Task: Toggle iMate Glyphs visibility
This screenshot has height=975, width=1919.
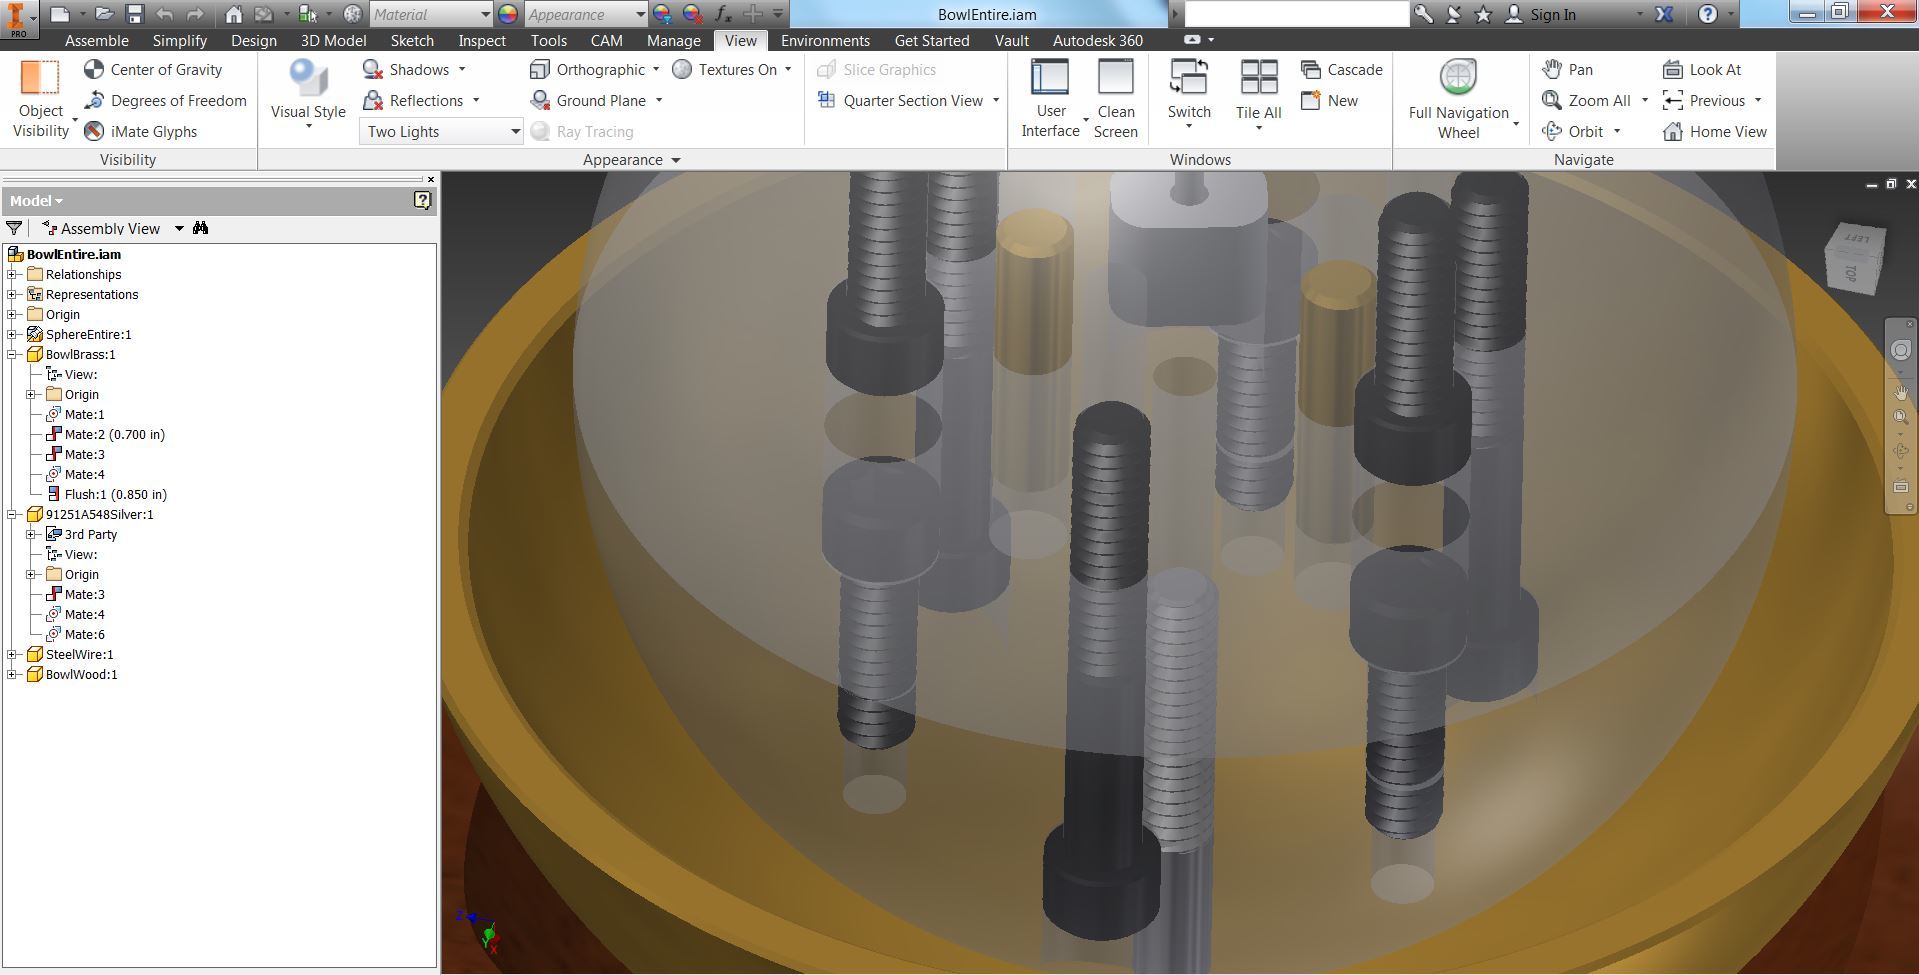Action: tap(140, 131)
